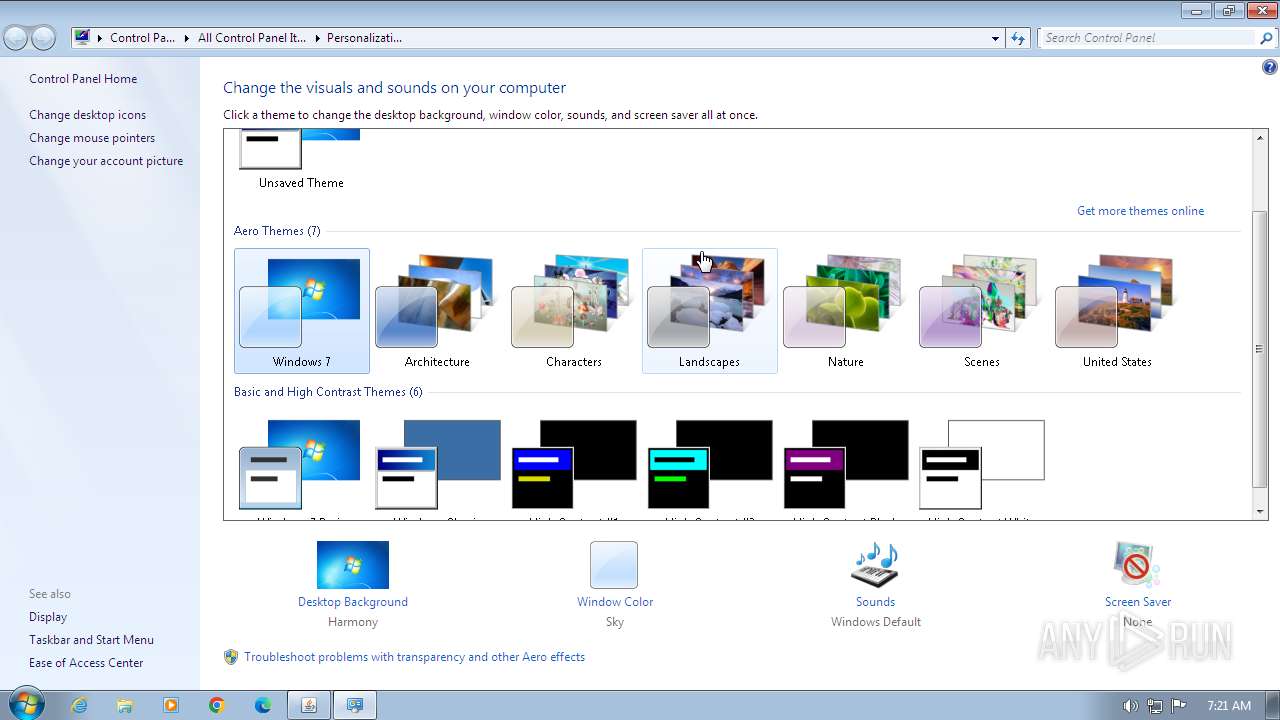
Task: Apply the High Contrast White theme
Action: coord(981,468)
